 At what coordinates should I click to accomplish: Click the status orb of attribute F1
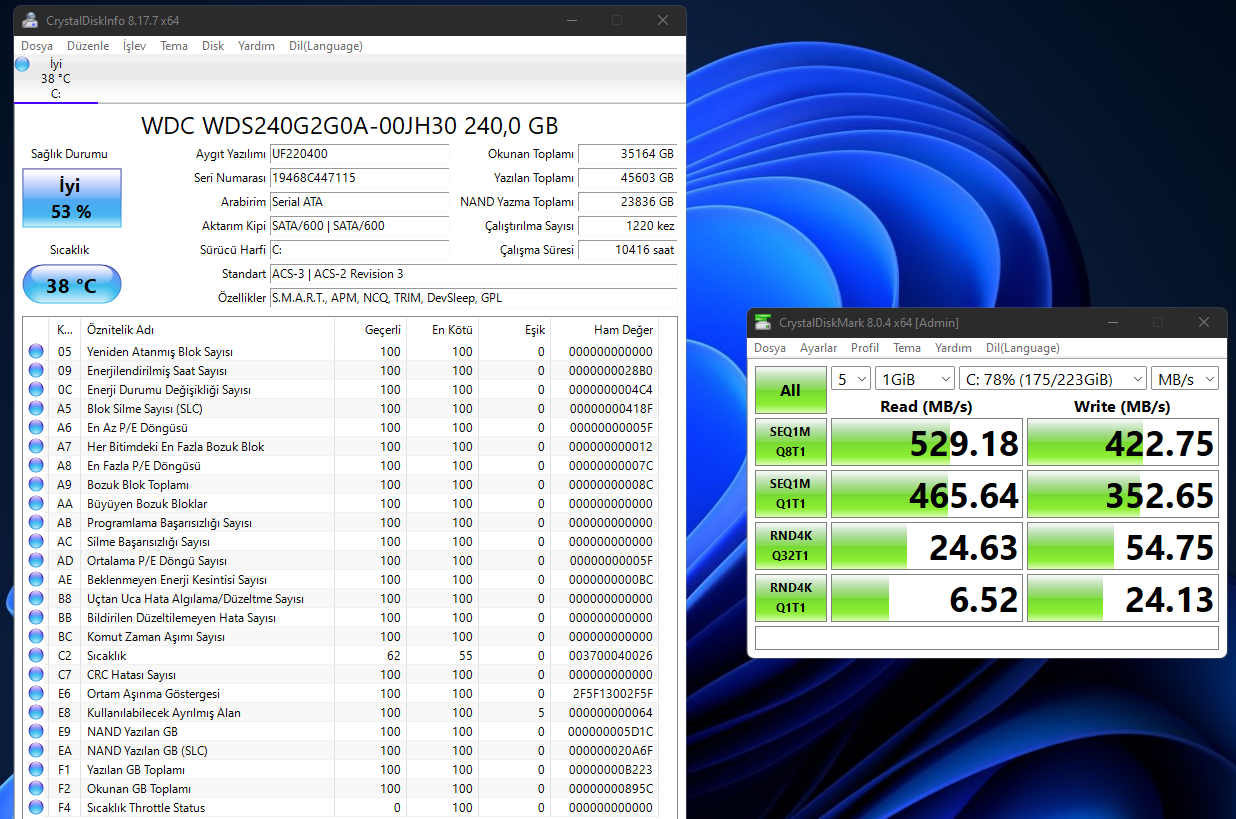[37, 769]
